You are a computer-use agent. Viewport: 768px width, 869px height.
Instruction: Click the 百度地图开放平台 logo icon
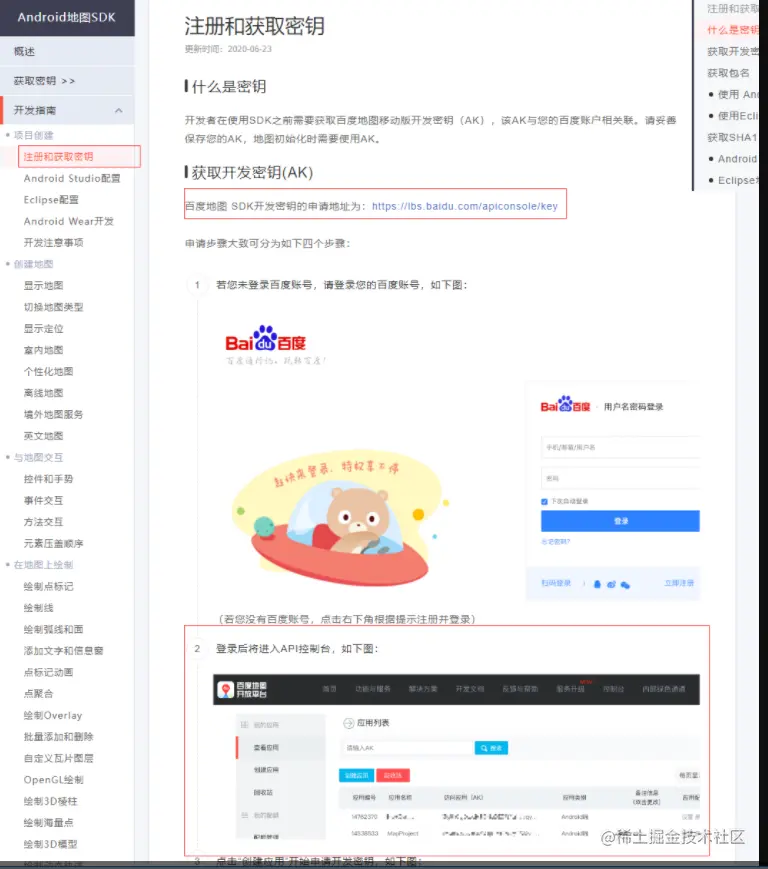(x=226, y=689)
